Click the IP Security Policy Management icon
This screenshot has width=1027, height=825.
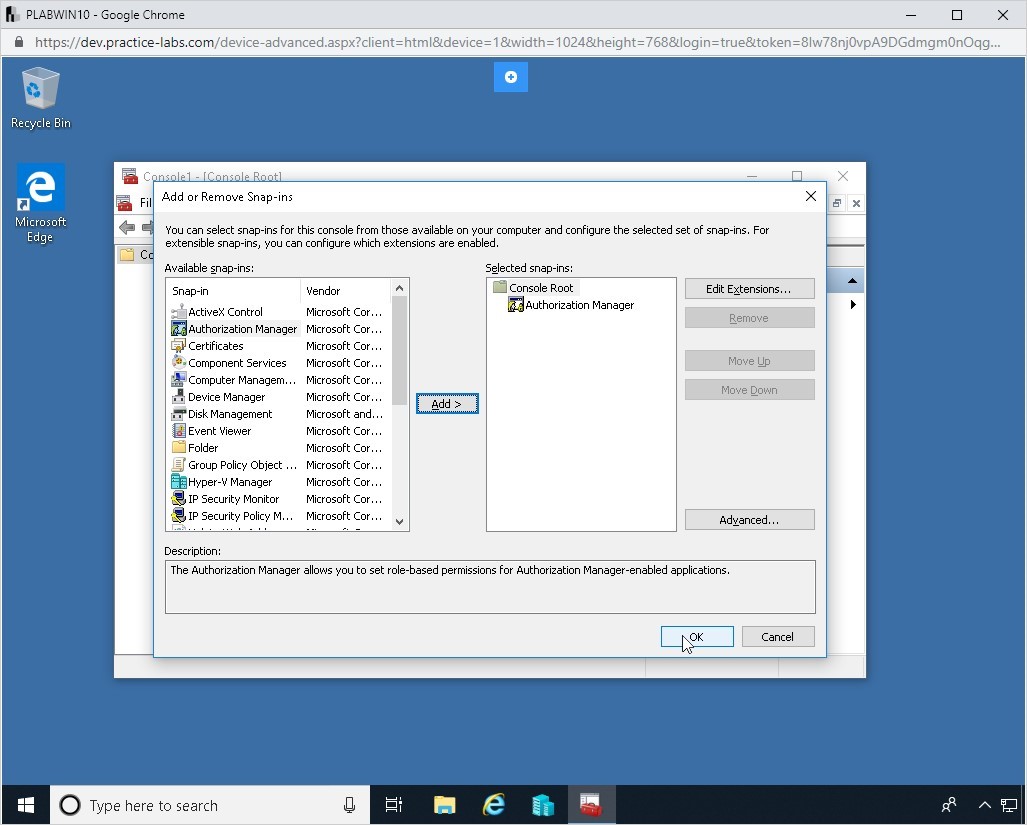click(179, 516)
